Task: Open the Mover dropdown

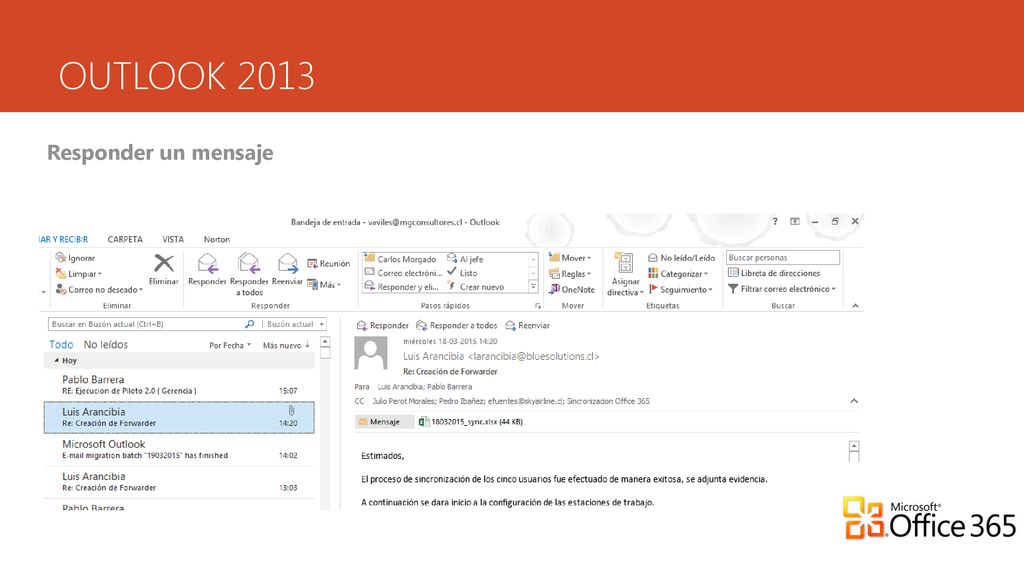Action: point(570,258)
